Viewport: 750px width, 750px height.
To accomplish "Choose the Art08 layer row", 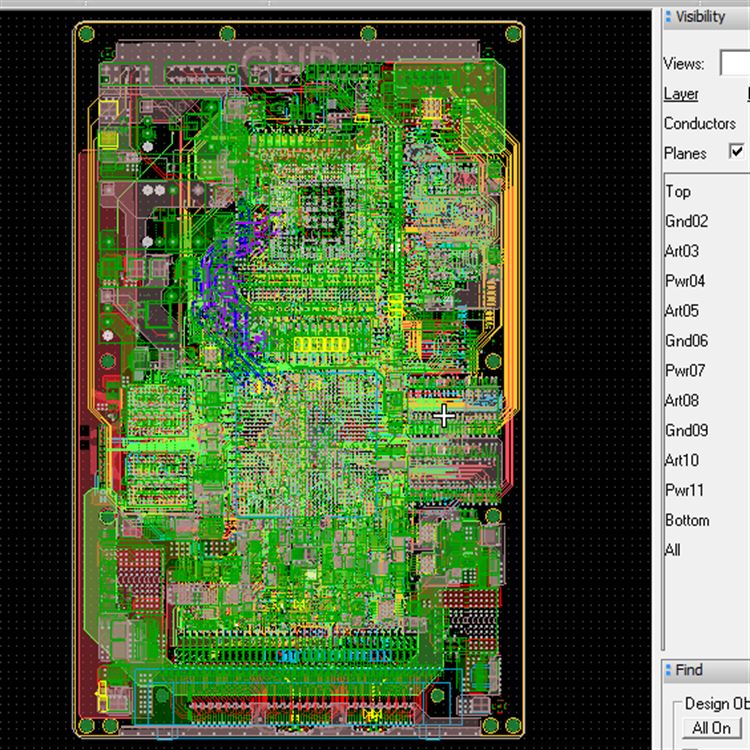I will [x=682, y=401].
